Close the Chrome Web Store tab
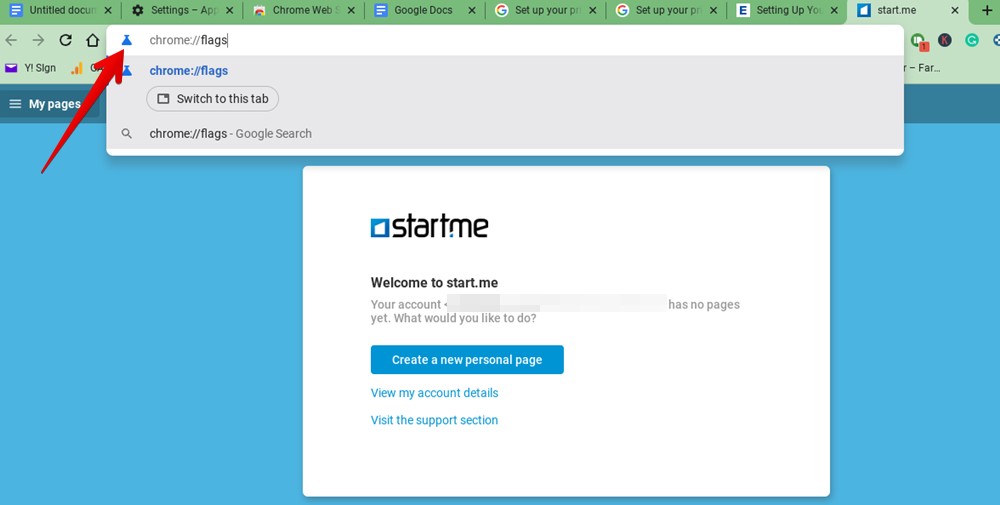The height and width of the screenshot is (505, 1000). pos(351,10)
